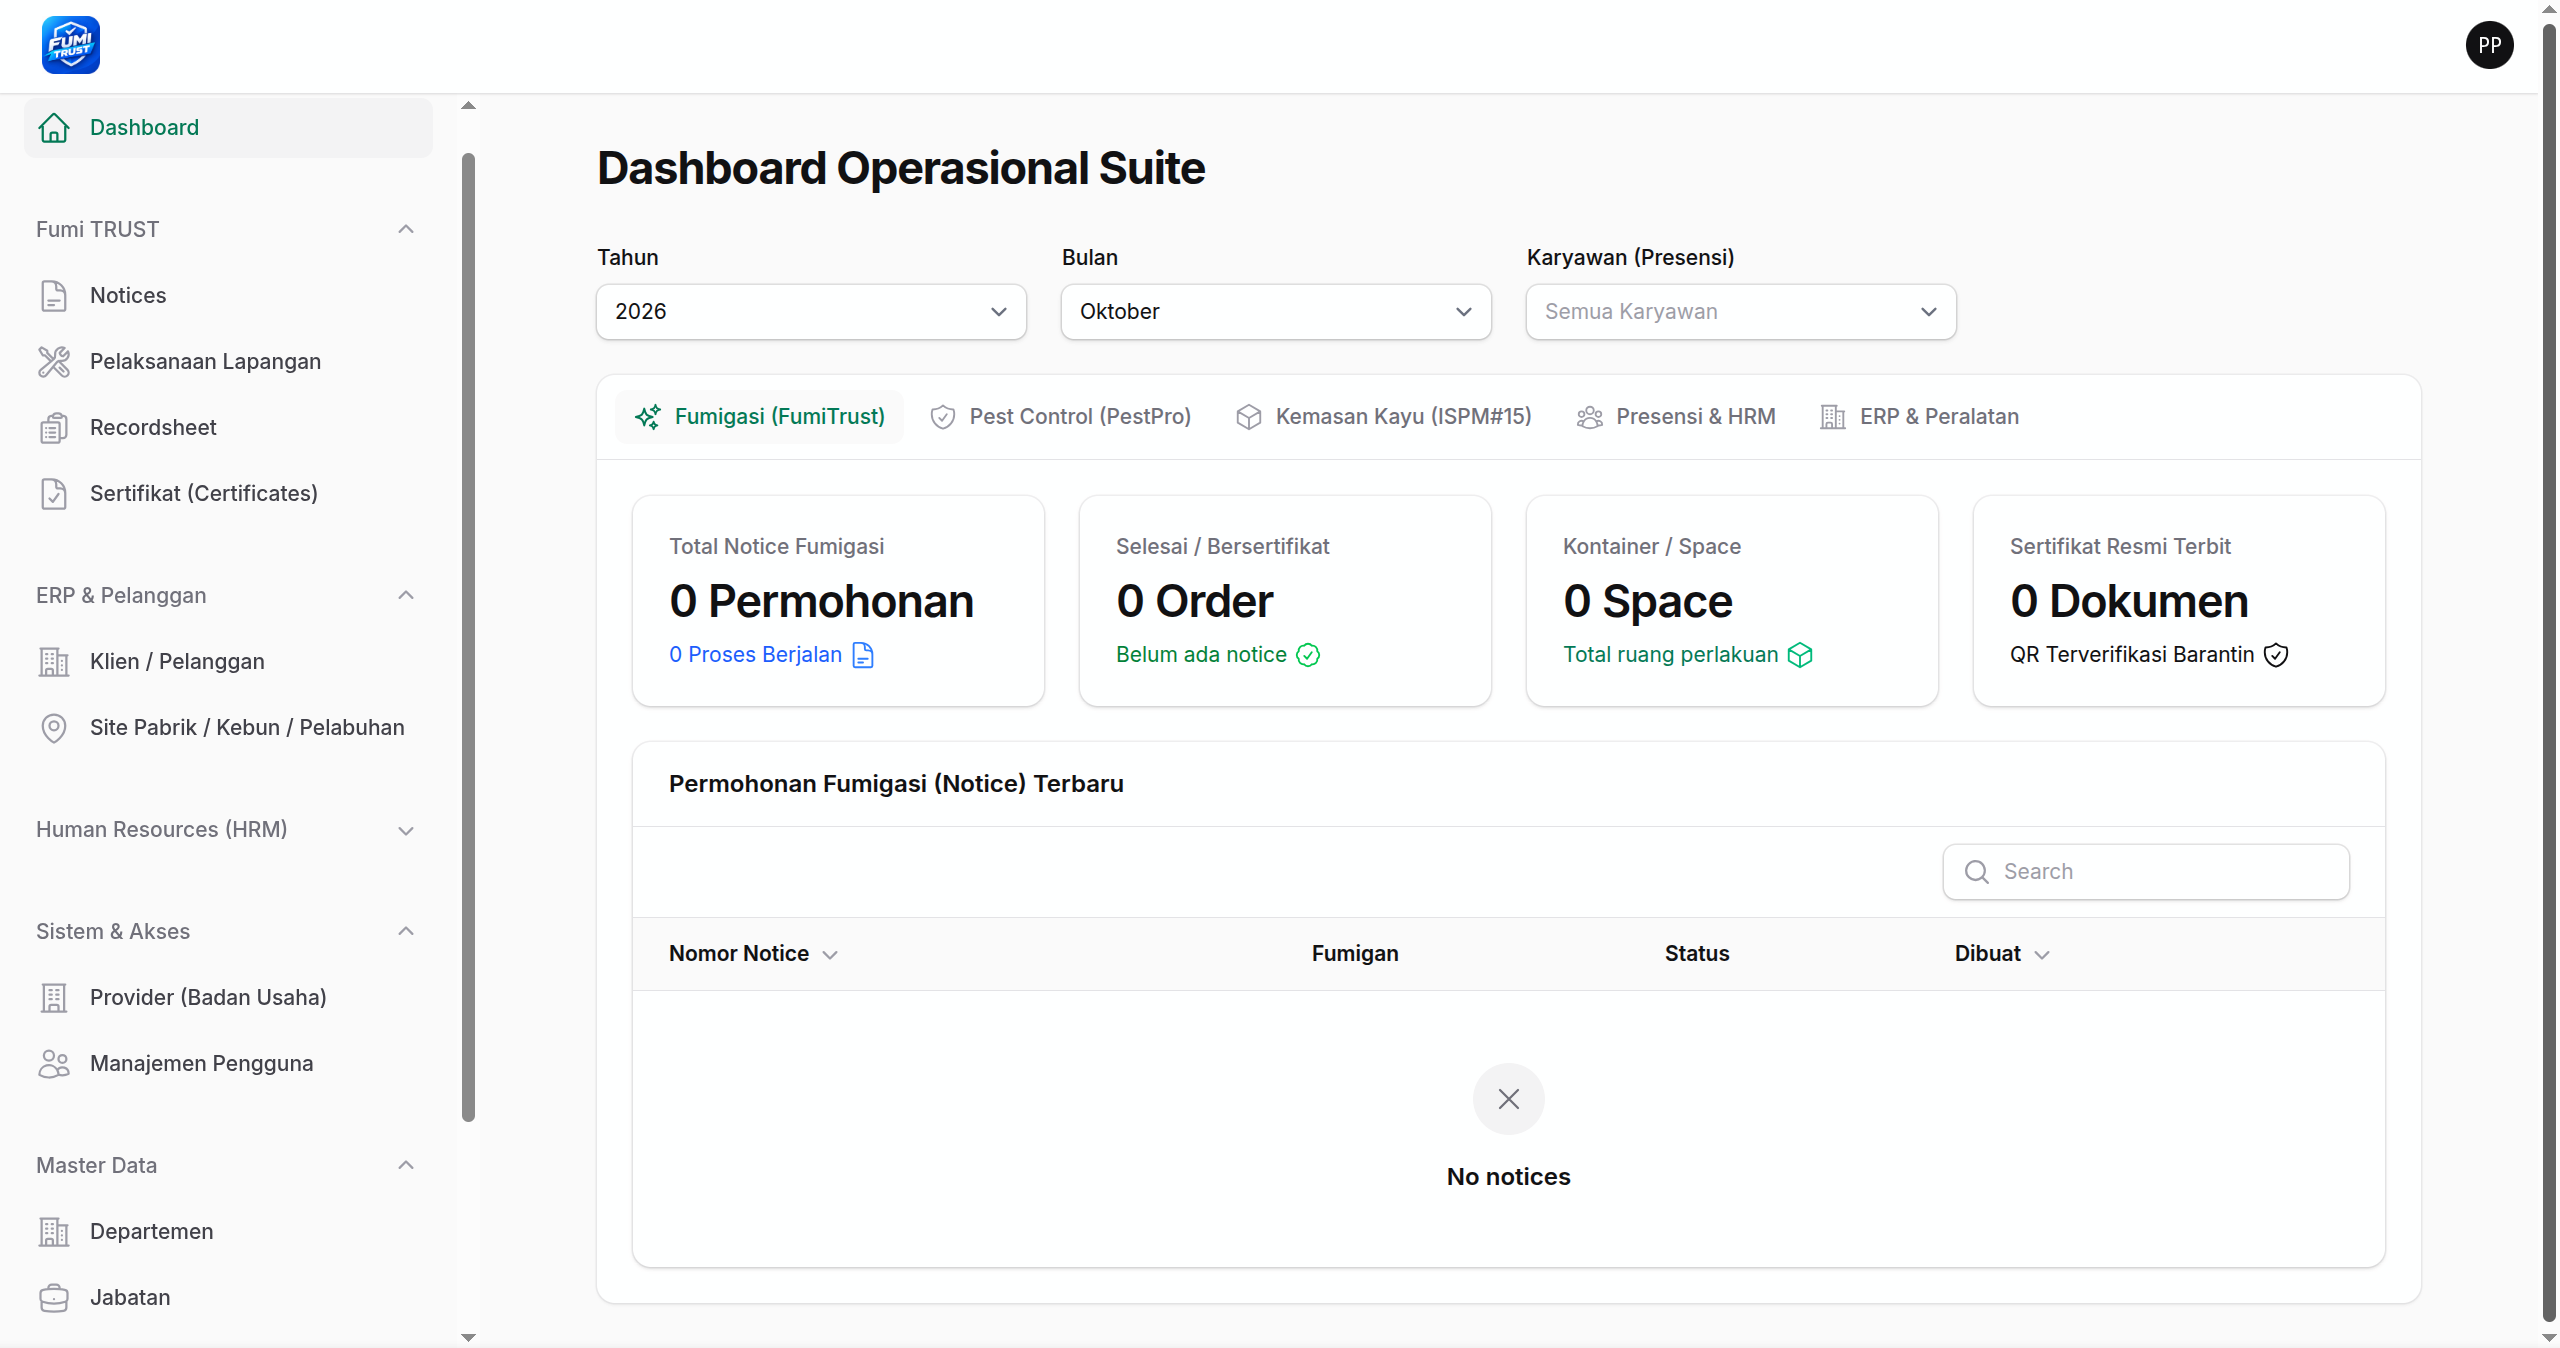Open Pelaksanaan Lapangan sidebar link
Screen dimensions: 2560x1348
pyautogui.click(x=228, y=362)
